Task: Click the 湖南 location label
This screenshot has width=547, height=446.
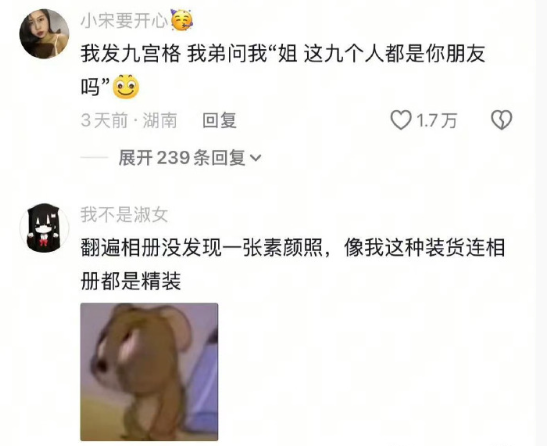Action: point(160,120)
